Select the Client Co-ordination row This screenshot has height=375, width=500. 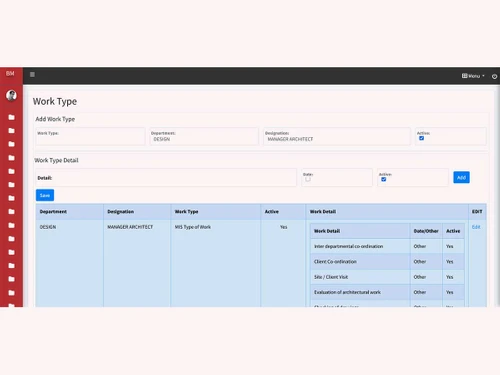[387, 262]
